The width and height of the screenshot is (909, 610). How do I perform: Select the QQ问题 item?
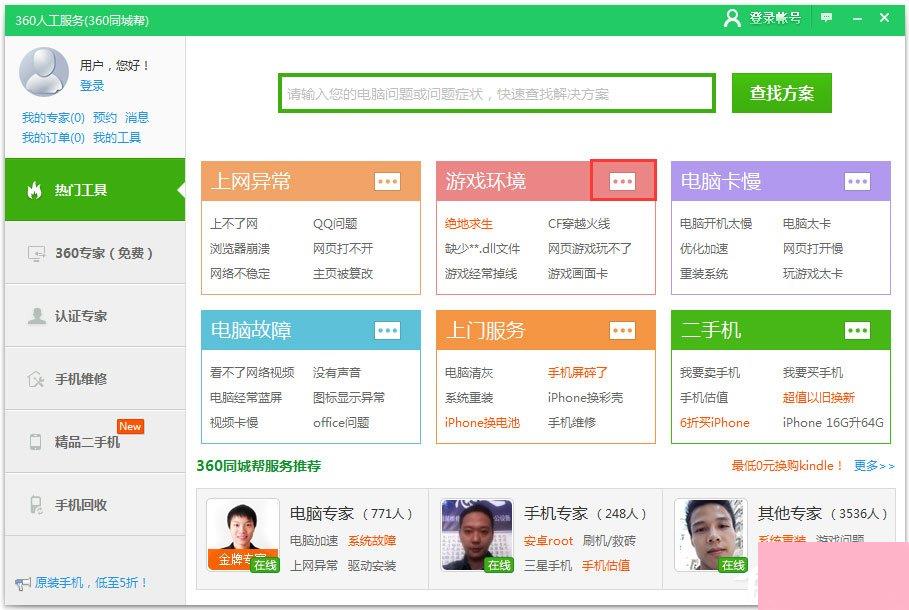coord(335,224)
